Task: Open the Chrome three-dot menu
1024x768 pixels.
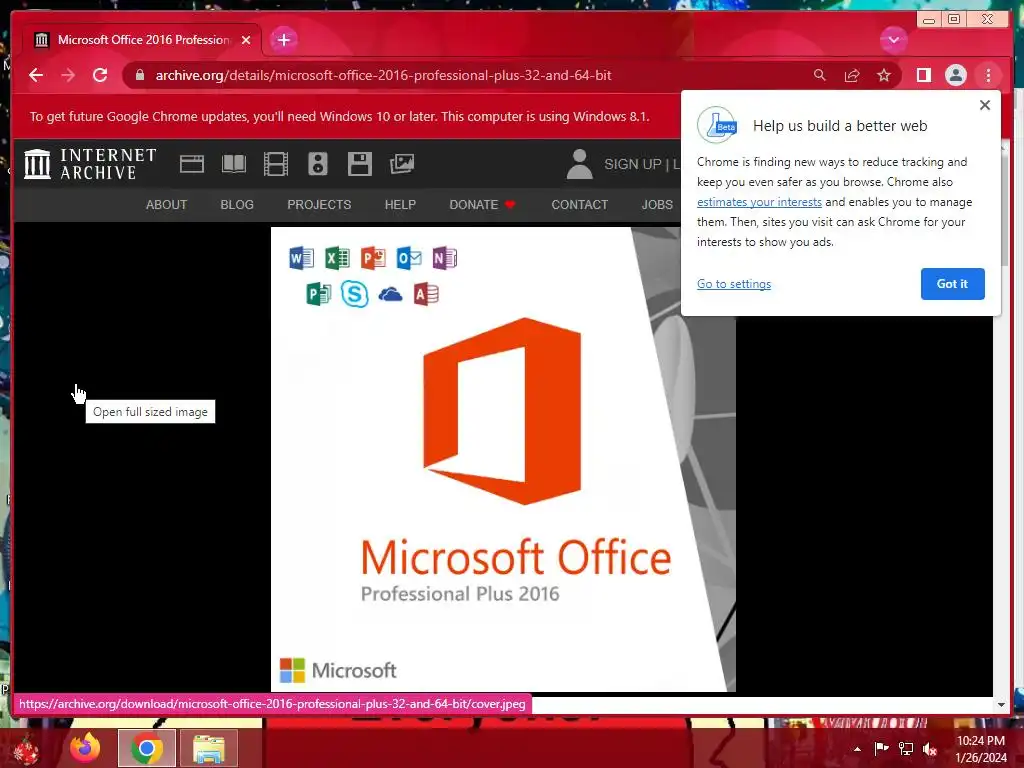Action: (x=988, y=75)
